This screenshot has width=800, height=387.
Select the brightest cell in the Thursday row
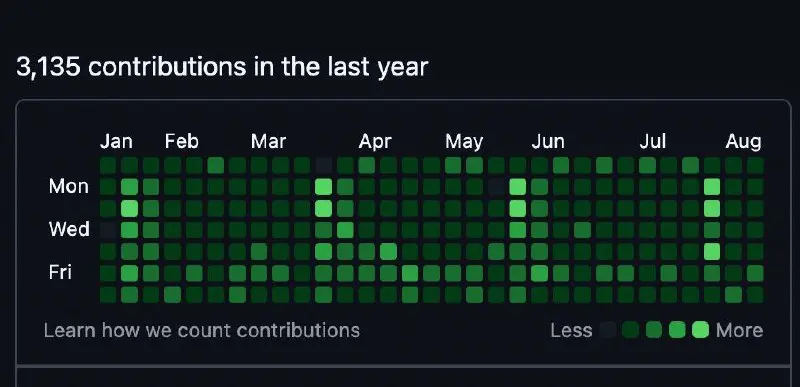(x=712, y=251)
